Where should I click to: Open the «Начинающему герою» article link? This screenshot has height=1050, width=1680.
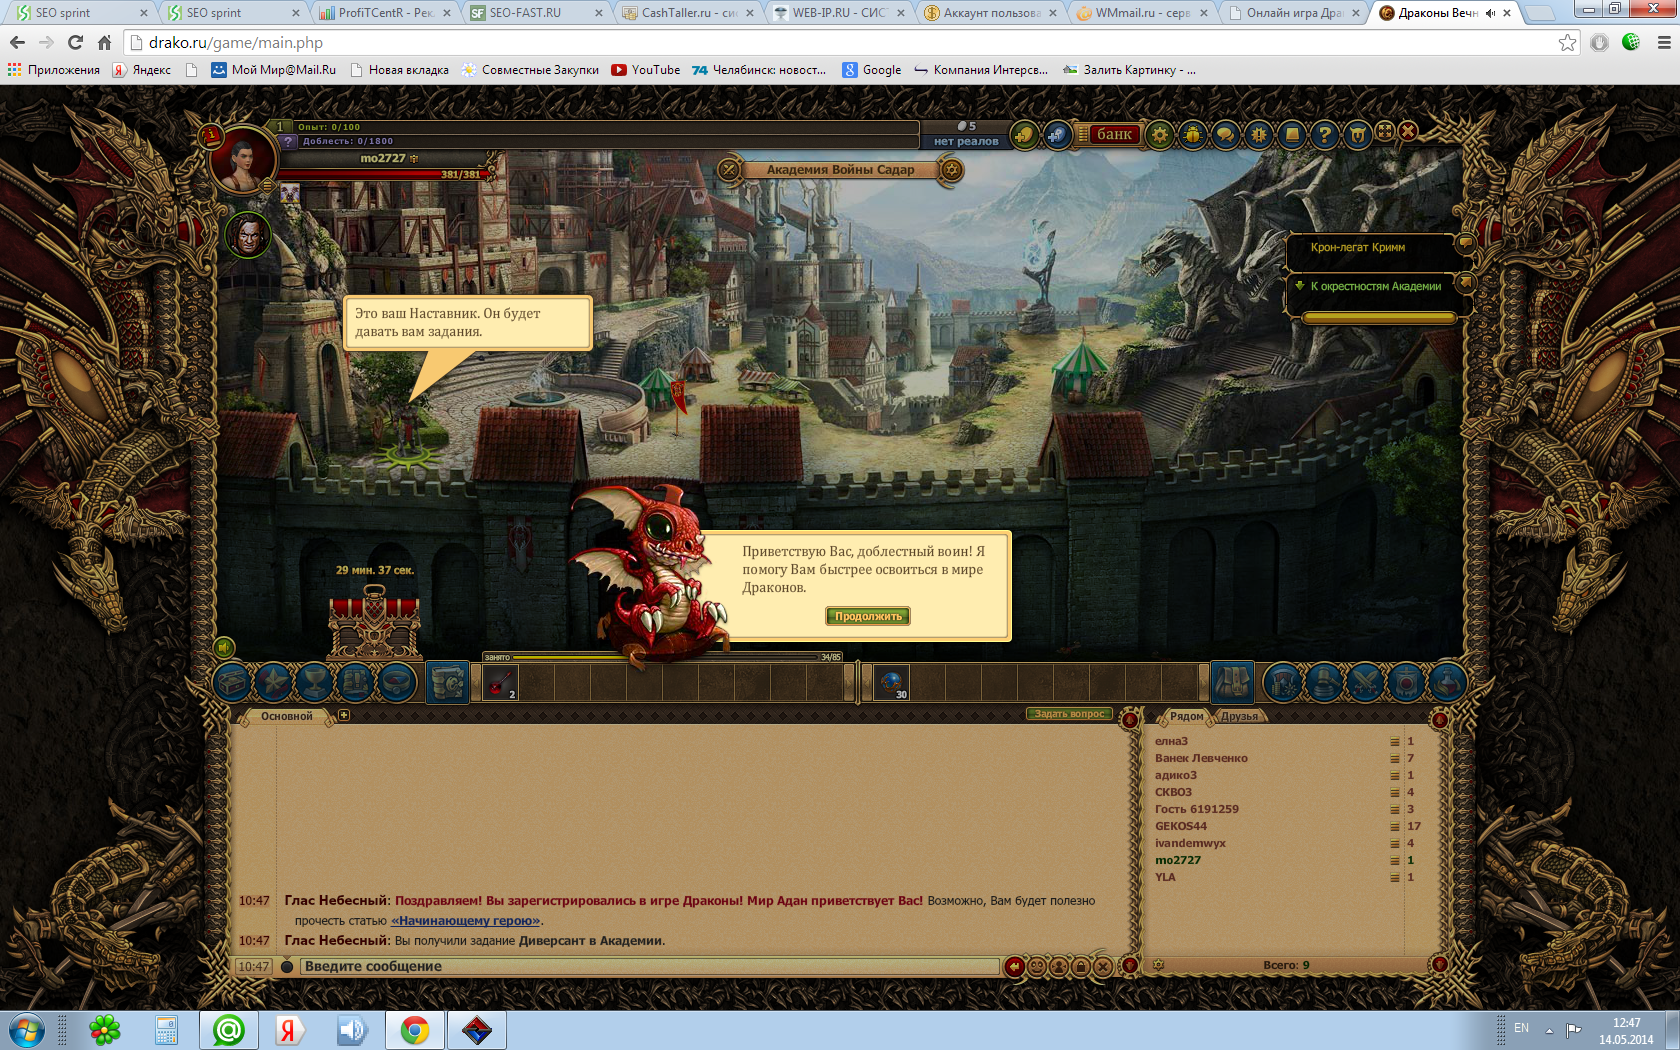[466, 921]
